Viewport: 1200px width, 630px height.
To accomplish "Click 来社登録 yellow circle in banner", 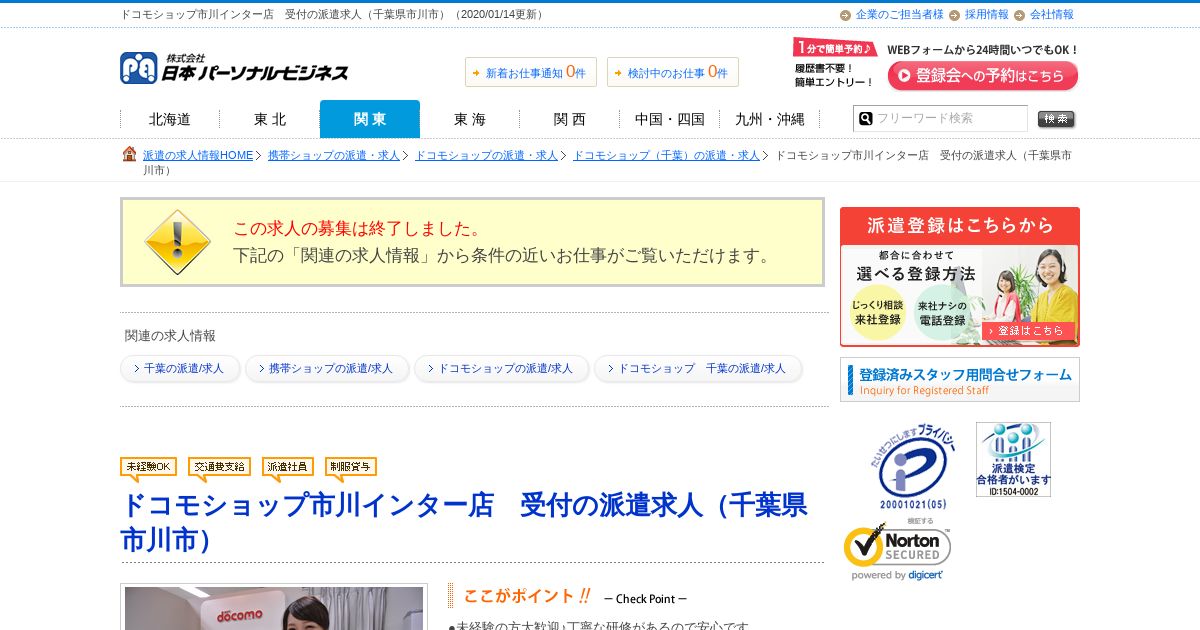I will 877,312.
